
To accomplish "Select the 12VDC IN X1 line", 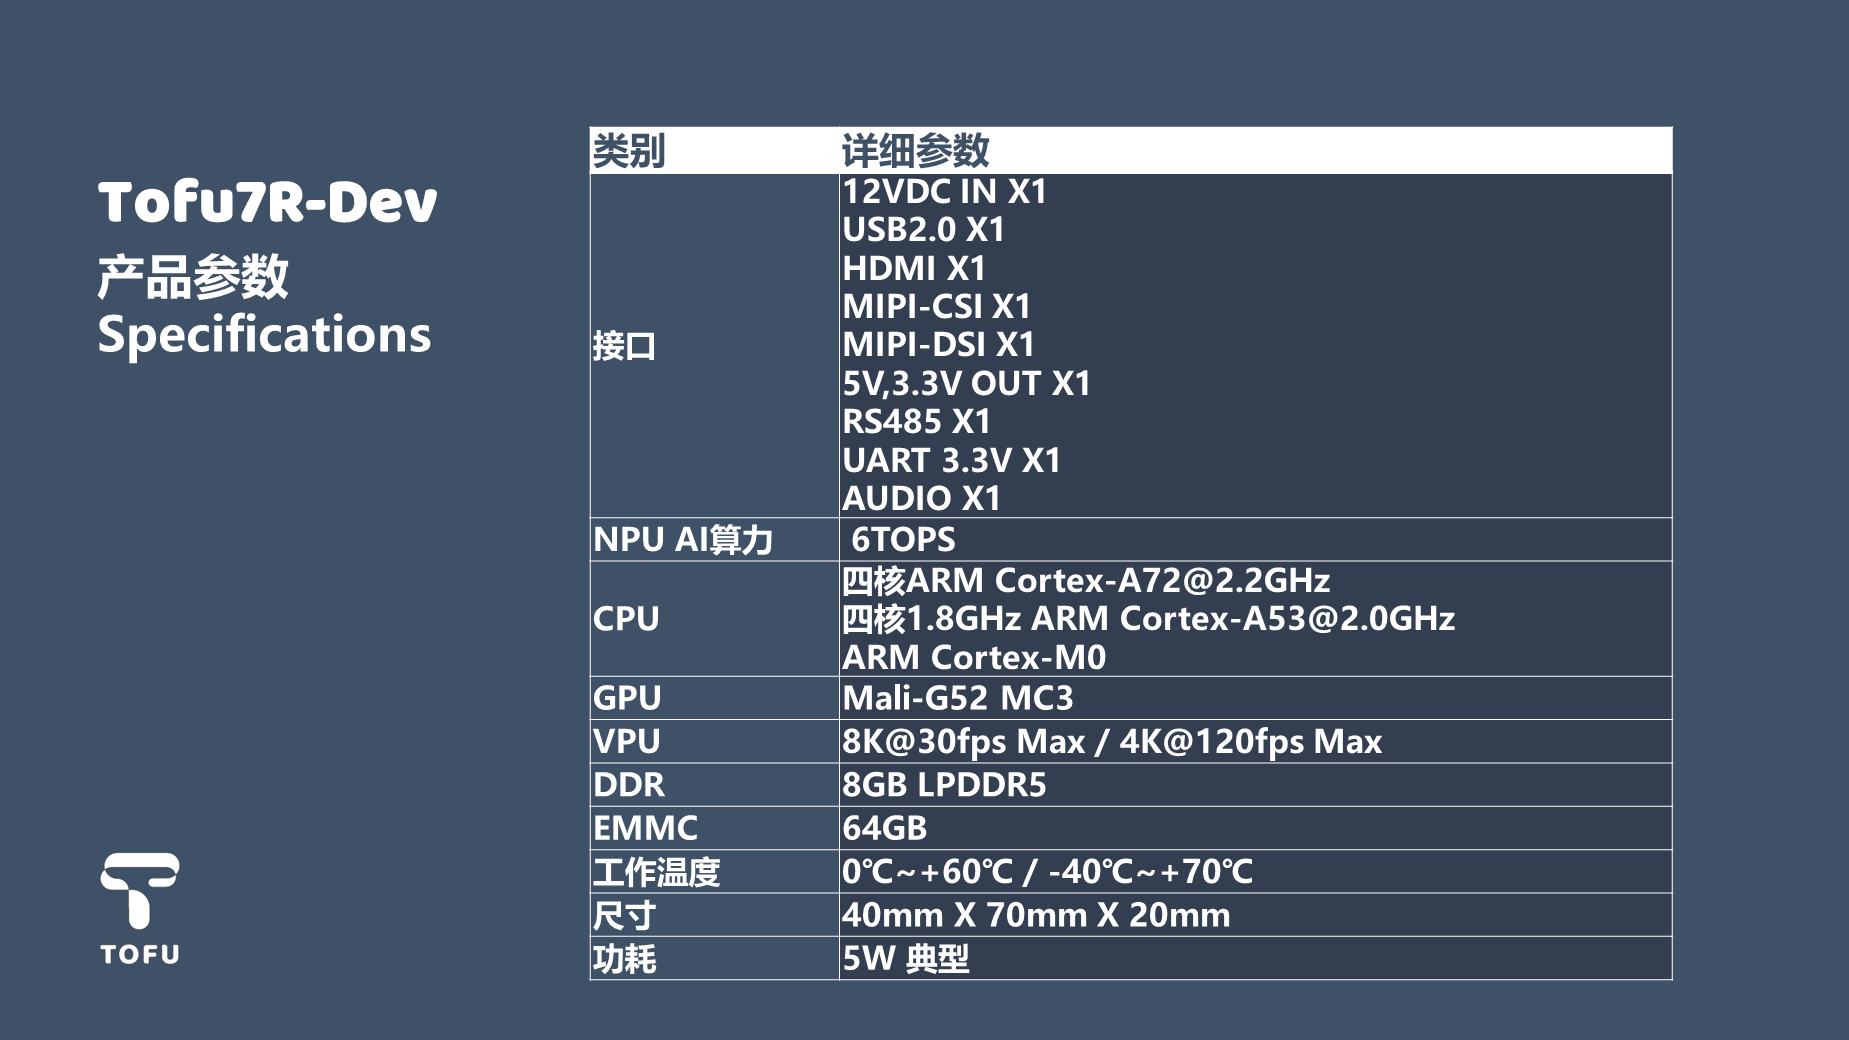I will [944, 191].
